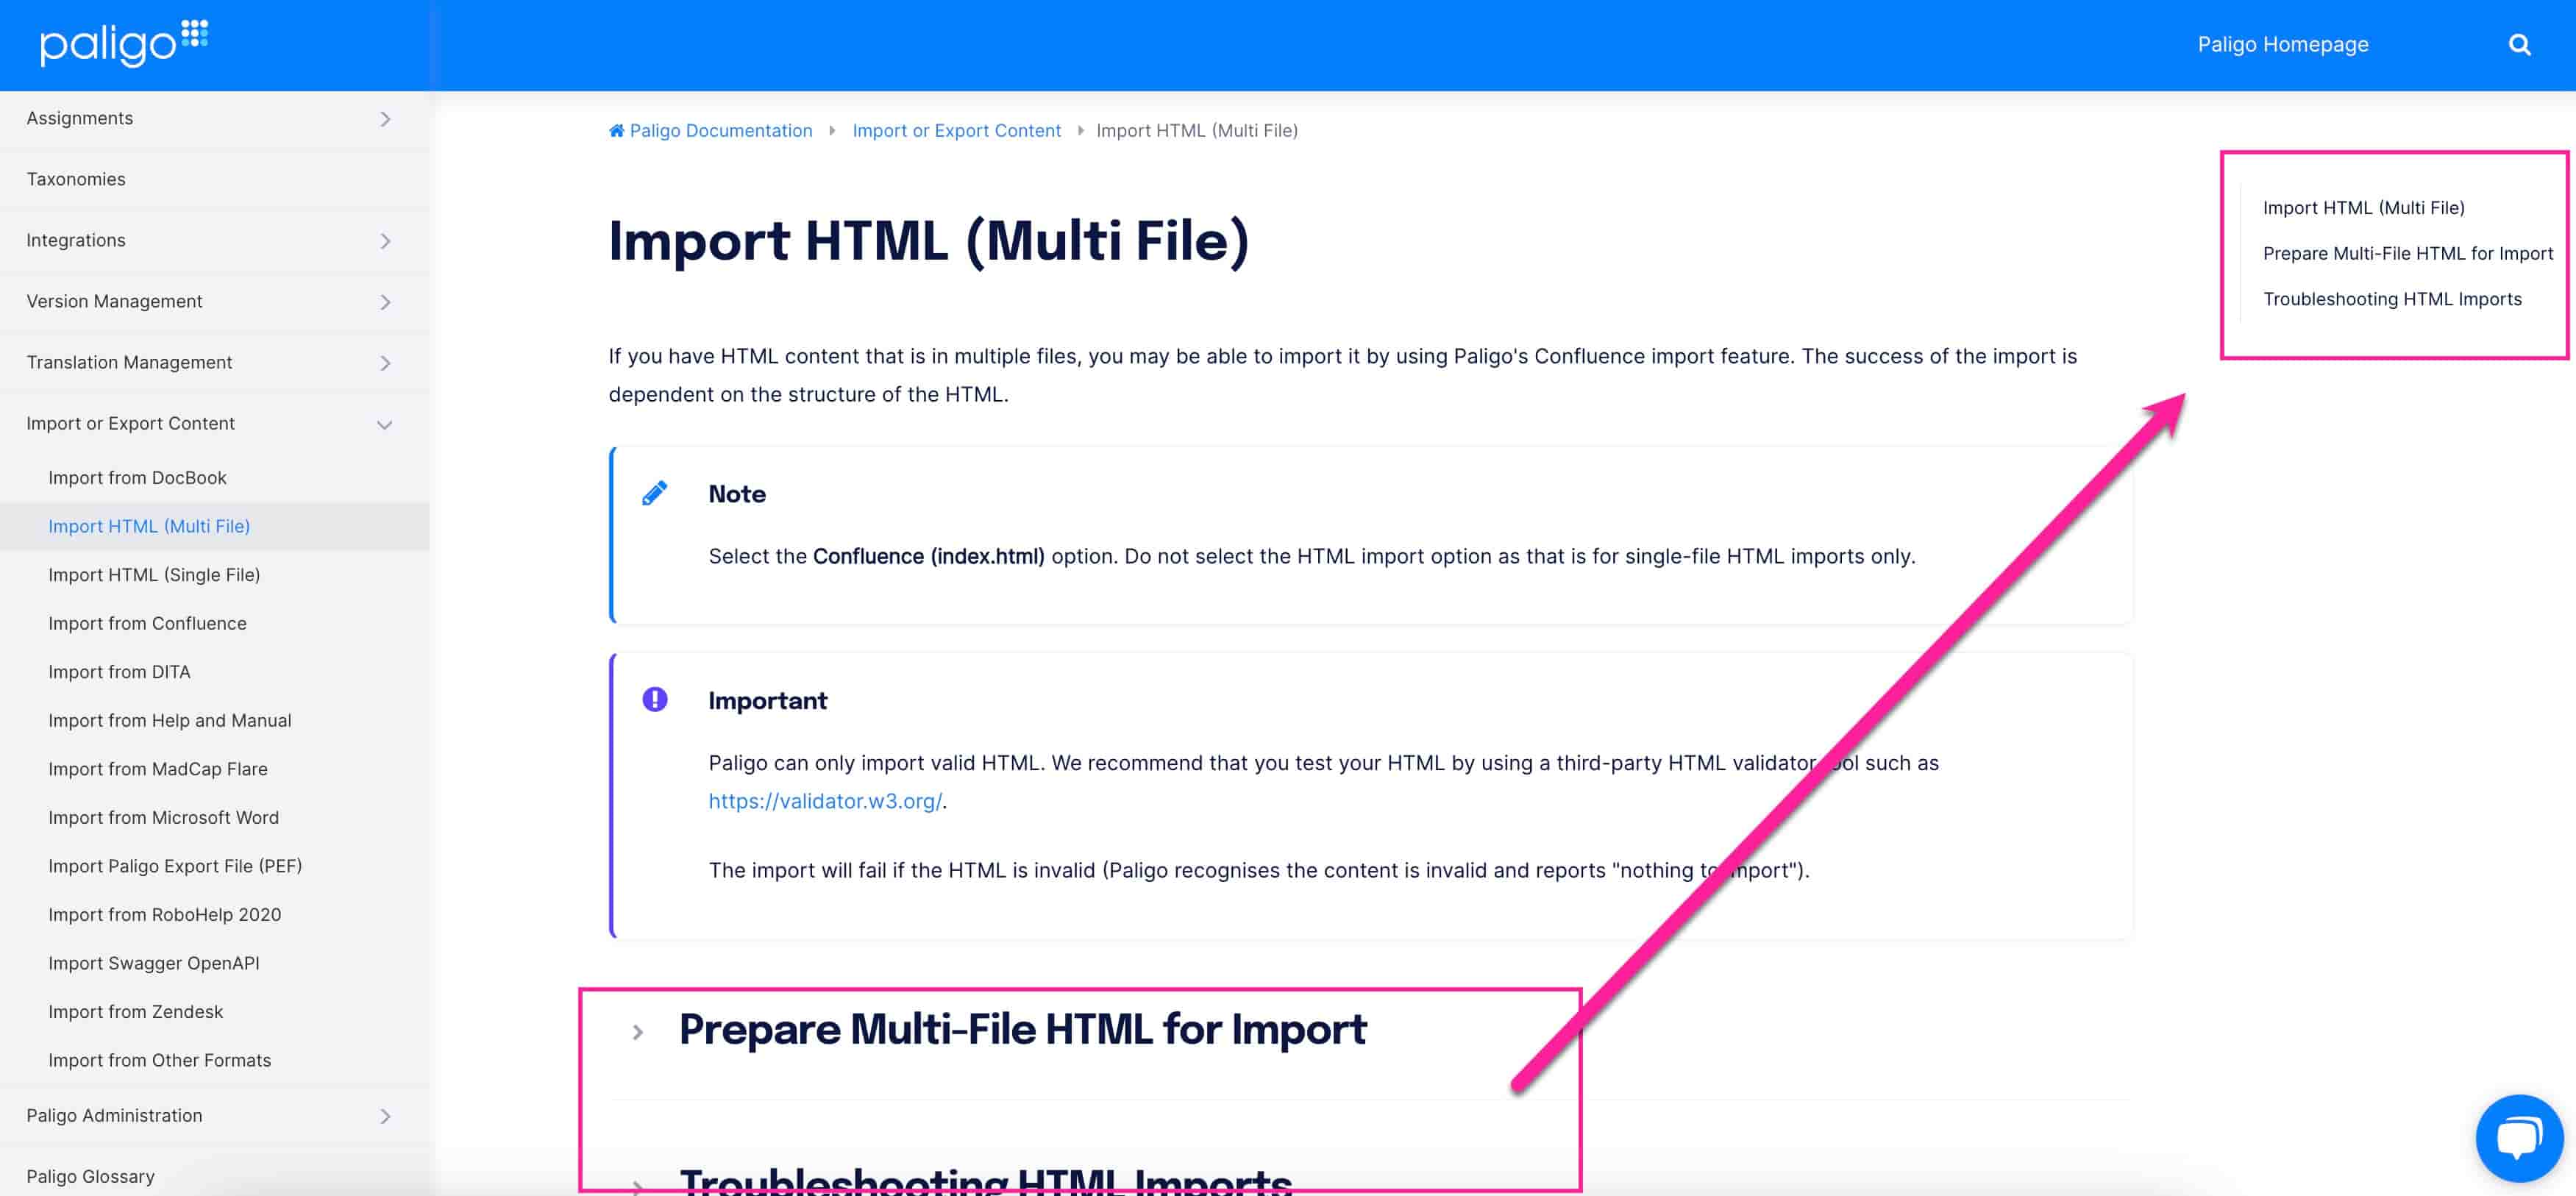
Task: Collapse Import or Export Content section
Action: (x=384, y=424)
